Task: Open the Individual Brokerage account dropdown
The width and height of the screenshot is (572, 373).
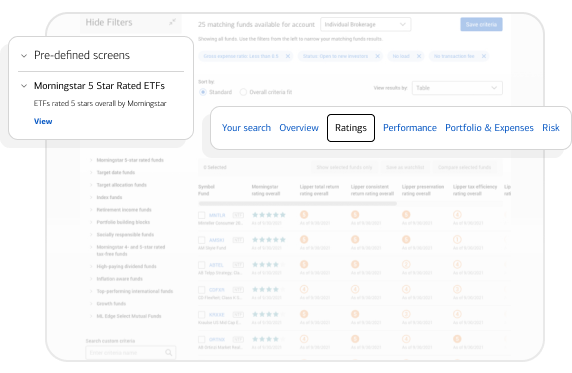Action: click(x=366, y=24)
